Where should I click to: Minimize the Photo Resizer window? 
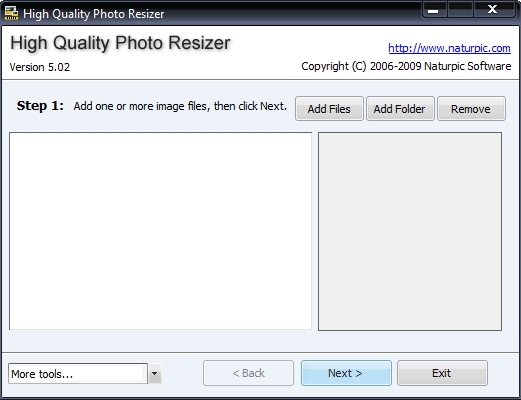coord(434,10)
